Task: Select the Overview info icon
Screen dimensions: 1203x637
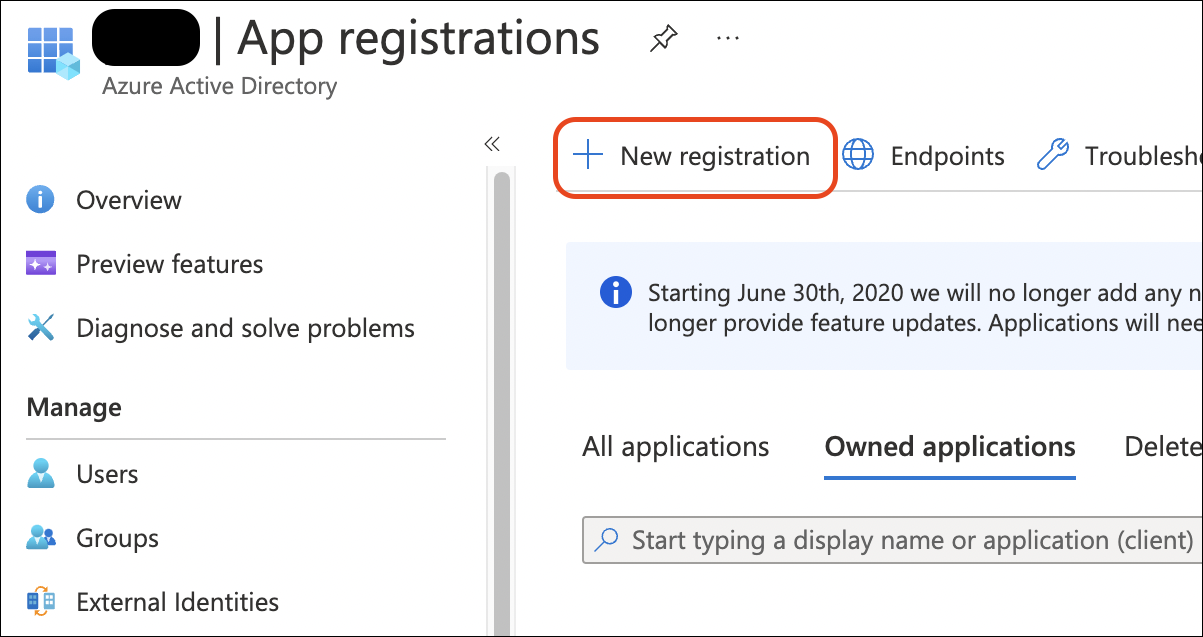Action: coord(40,199)
